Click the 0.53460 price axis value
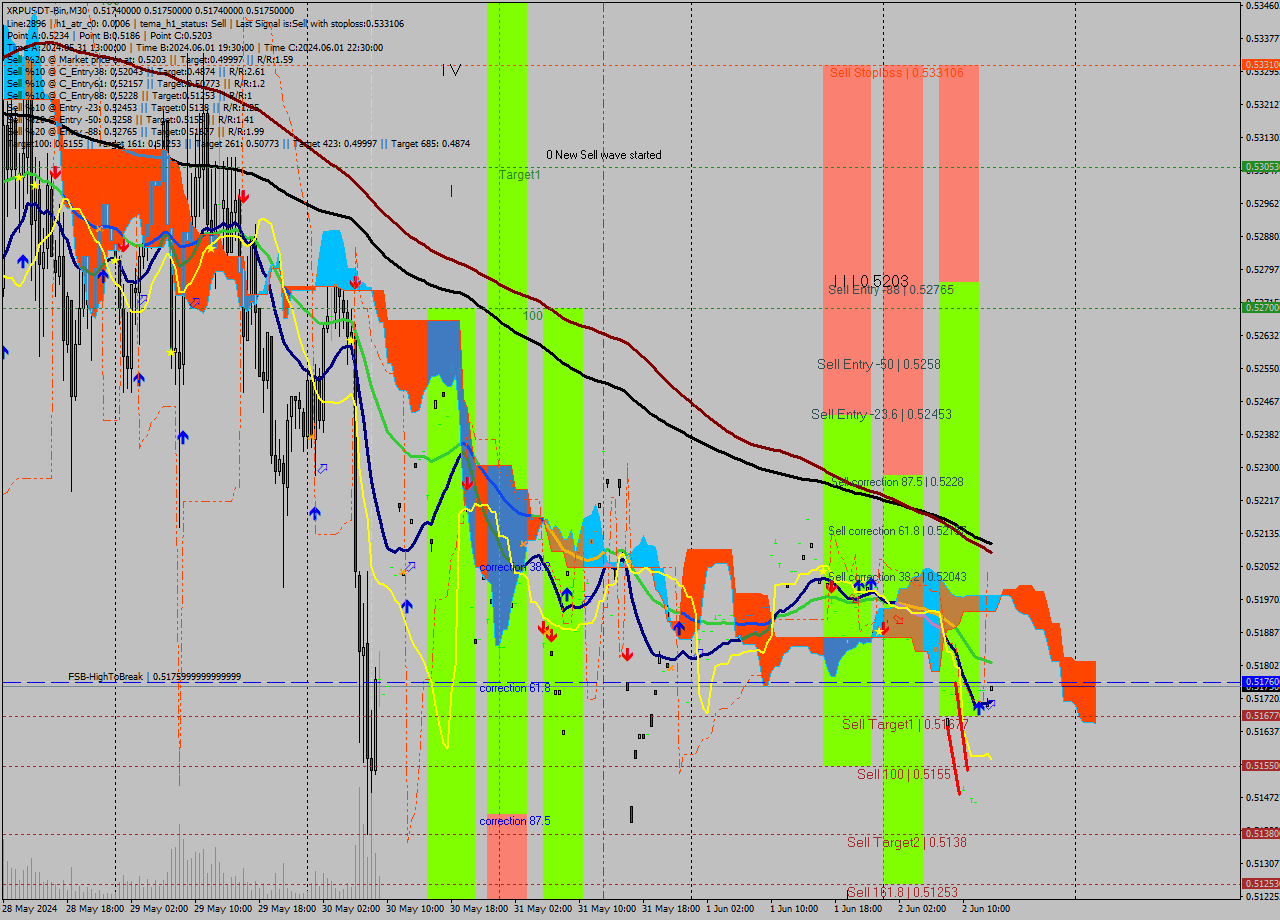 coord(1262,6)
